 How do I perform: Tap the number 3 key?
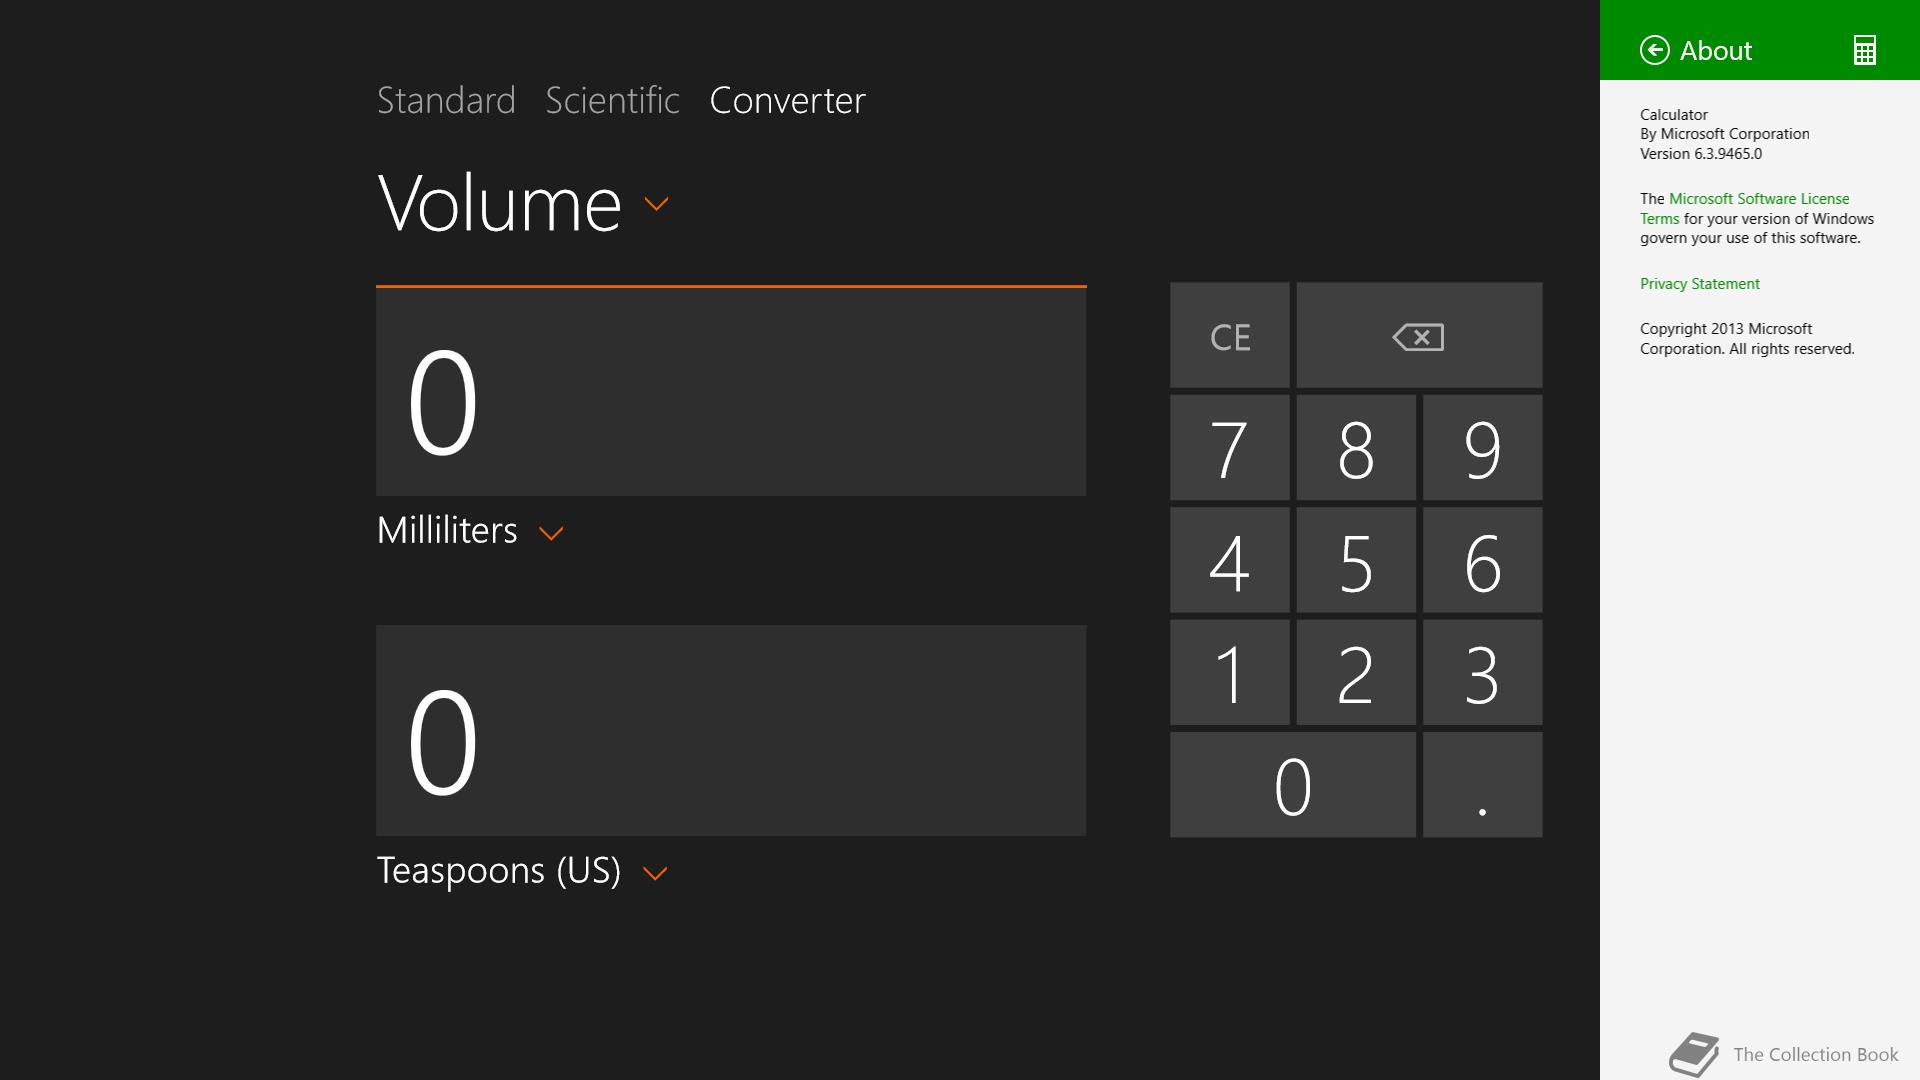pyautogui.click(x=1482, y=672)
